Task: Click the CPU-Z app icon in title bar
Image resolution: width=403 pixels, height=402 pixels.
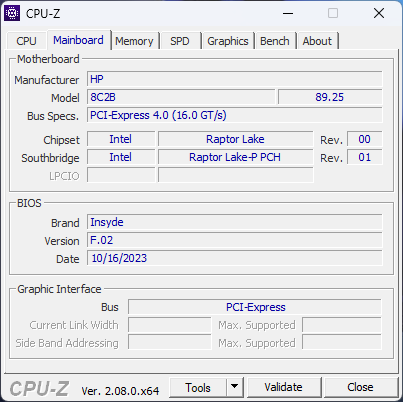Action: 12,13
